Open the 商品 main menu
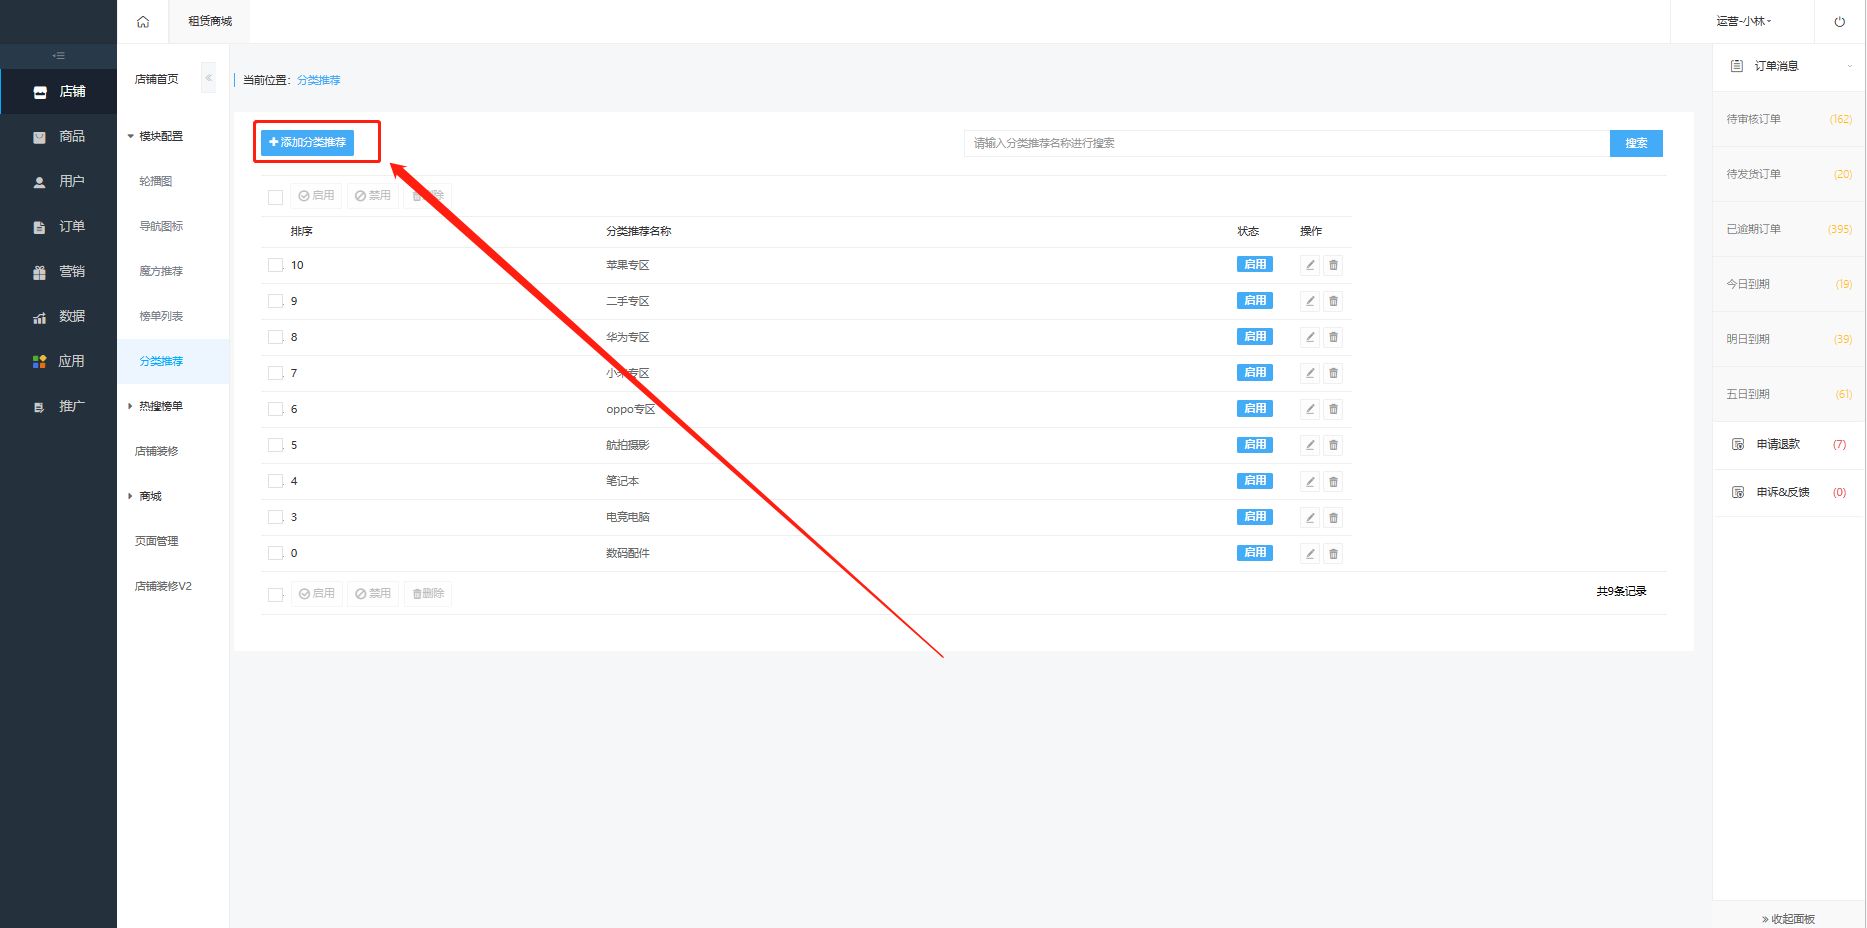The height and width of the screenshot is (928, 1867). (x=59, y=136)
